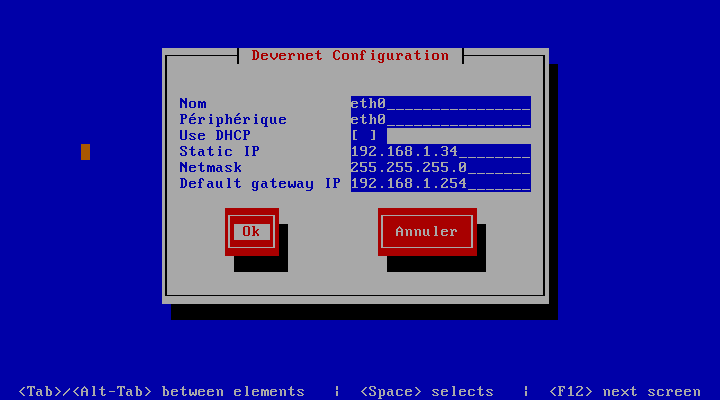Click the <Space> selects footer hint

(x=427, y=391)
